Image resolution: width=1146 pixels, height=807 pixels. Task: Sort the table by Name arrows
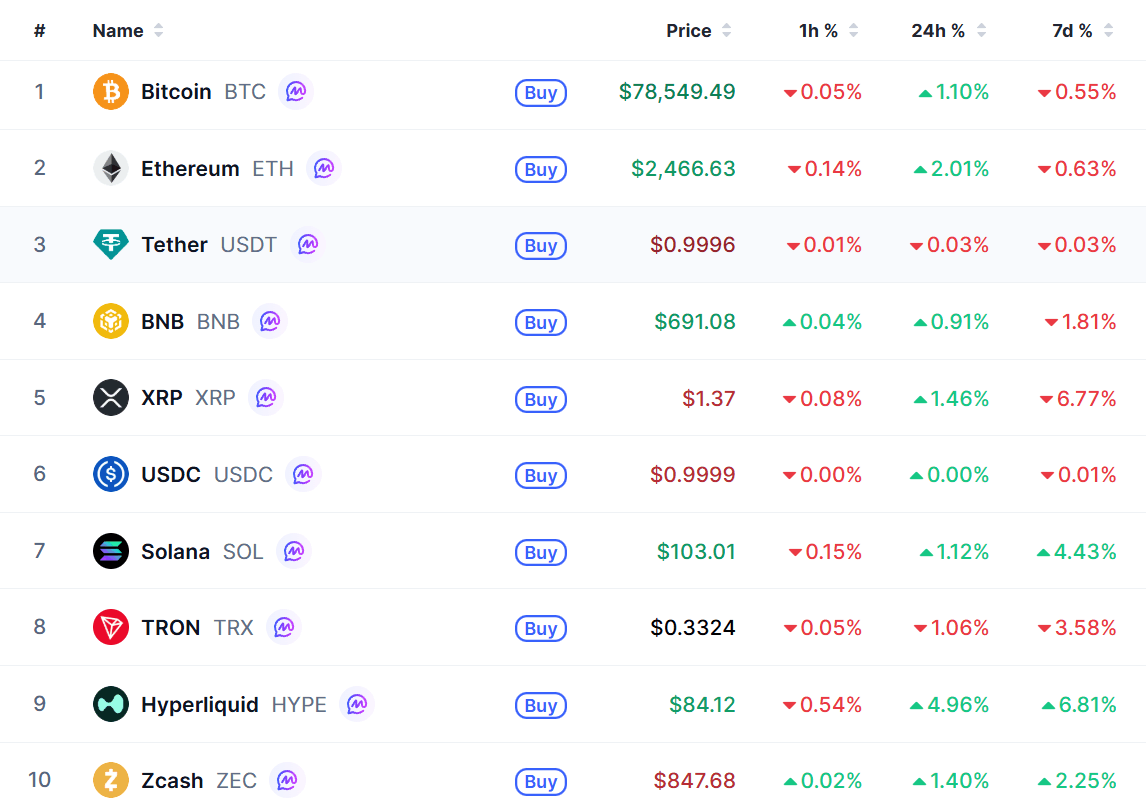click(159, 31)
